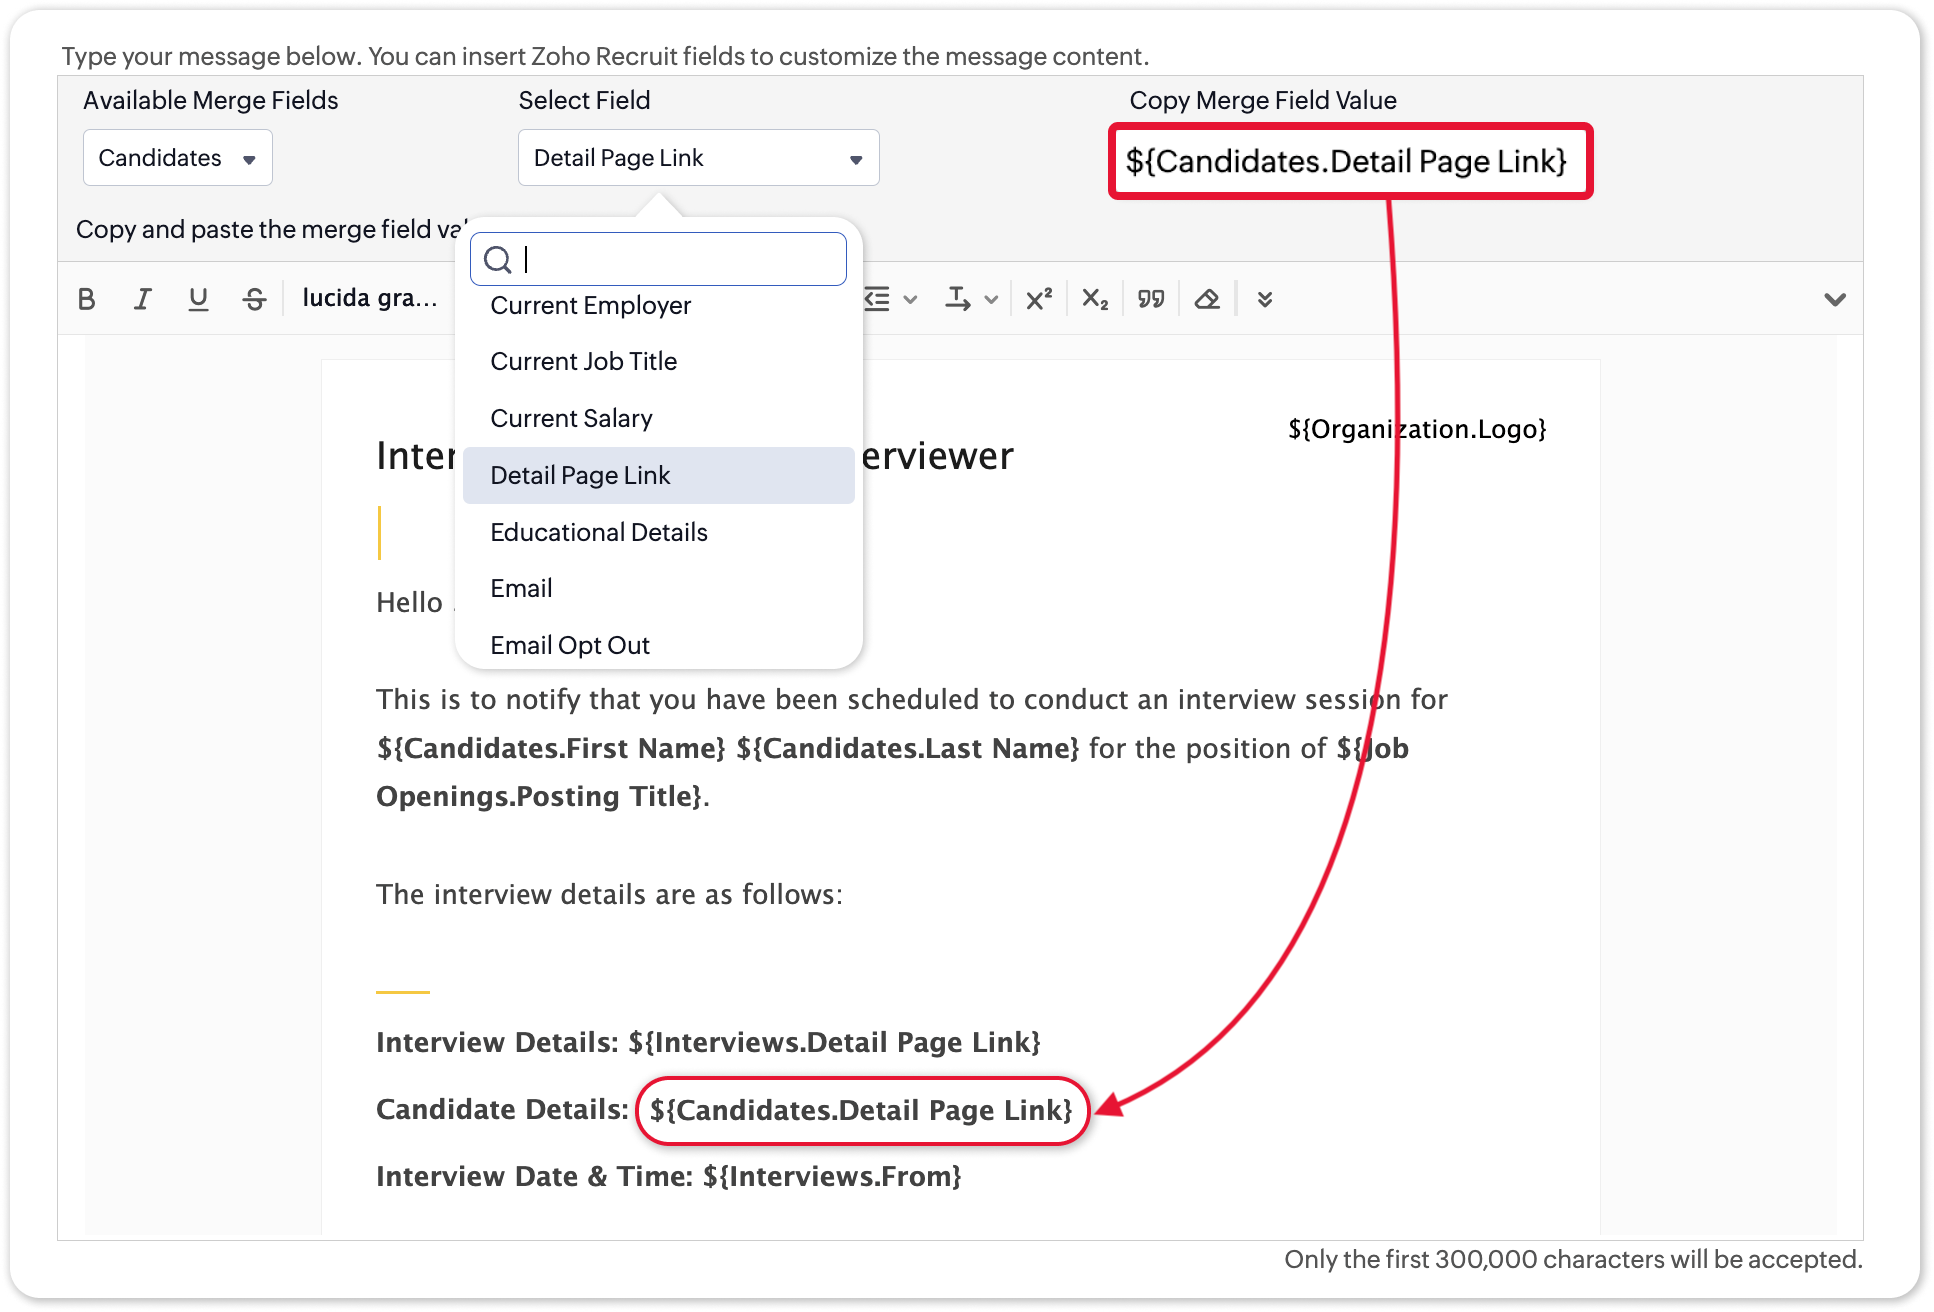The image size is (1934, 1312).
Task: Open the Detail Page Link select field dropdown
Action: click(698, 158)
